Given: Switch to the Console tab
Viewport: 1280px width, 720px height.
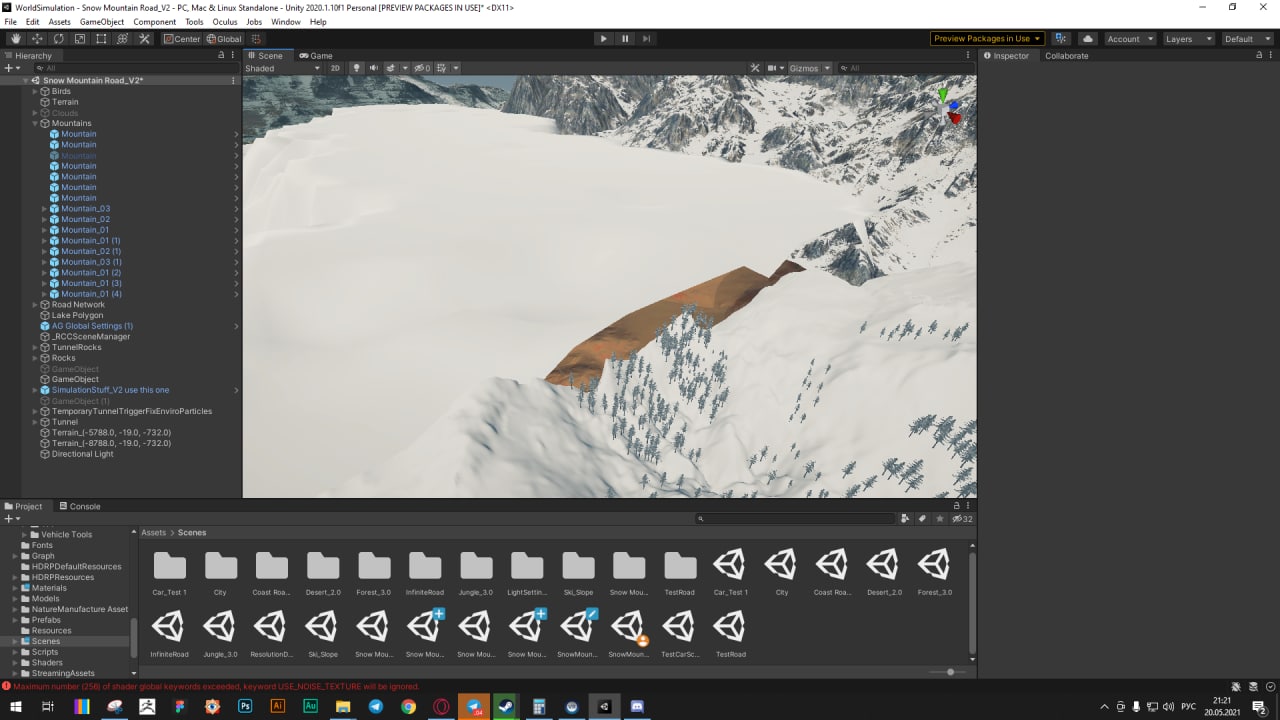Looking at the screenshot, I should [79, 506].
